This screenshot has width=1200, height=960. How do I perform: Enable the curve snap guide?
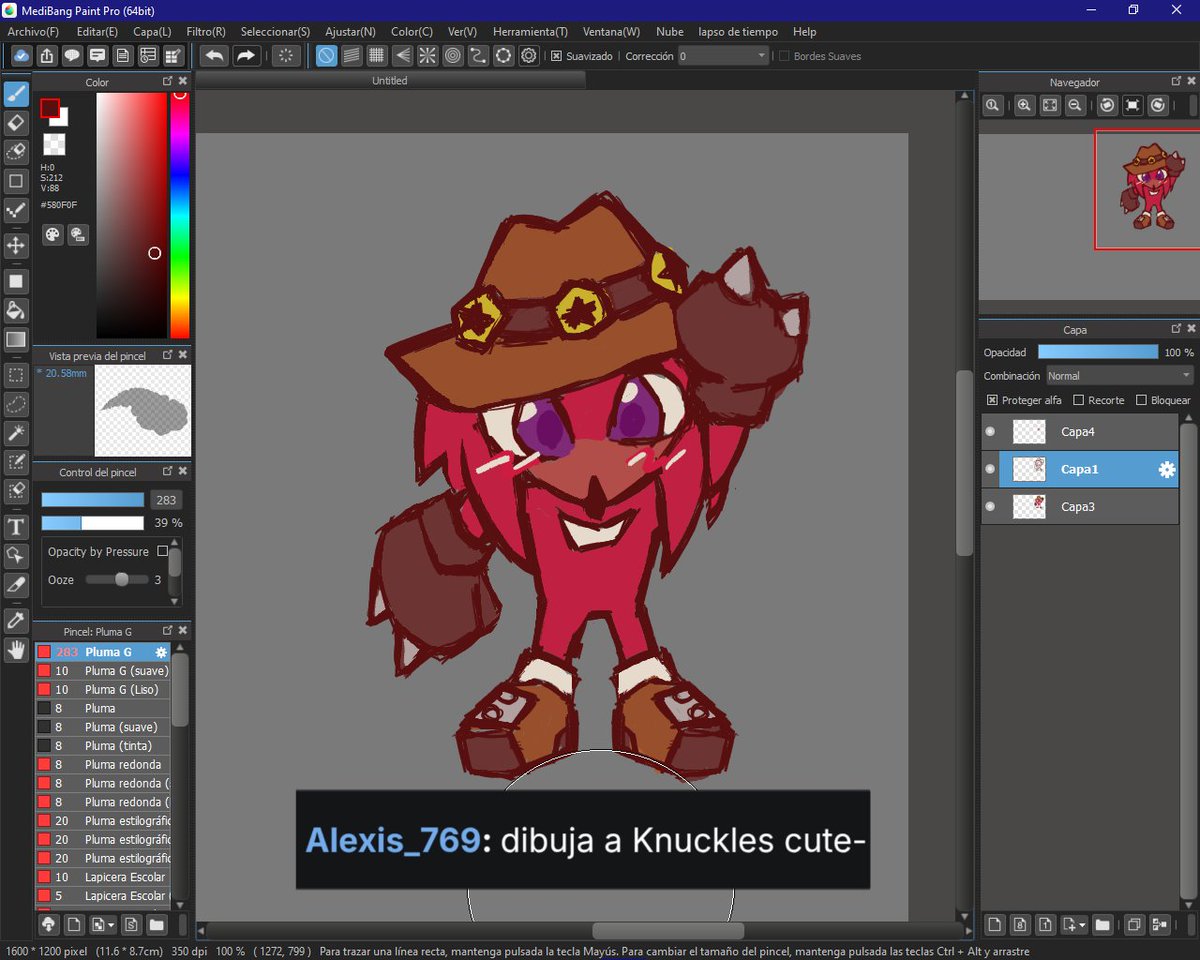(x=478, y=56)
